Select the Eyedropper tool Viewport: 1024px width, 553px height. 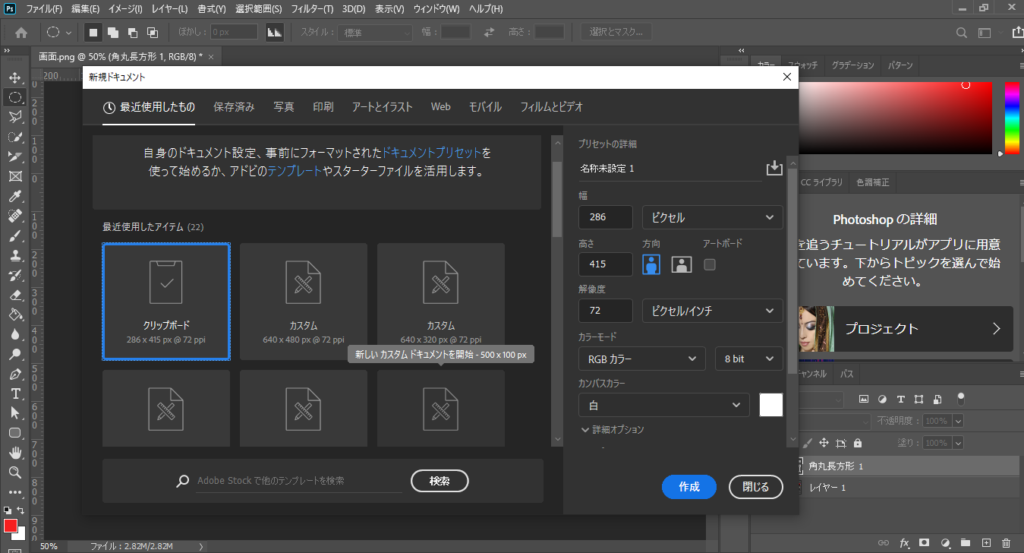[x=15, y=196]
